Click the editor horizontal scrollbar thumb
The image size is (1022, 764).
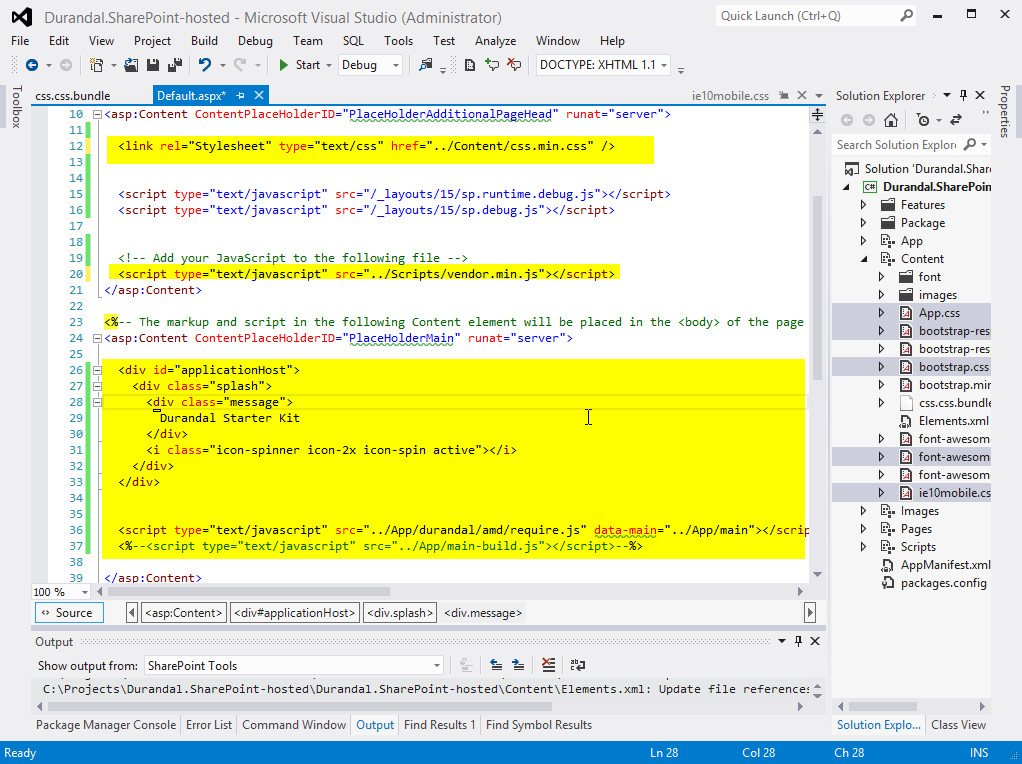point(249,592)
